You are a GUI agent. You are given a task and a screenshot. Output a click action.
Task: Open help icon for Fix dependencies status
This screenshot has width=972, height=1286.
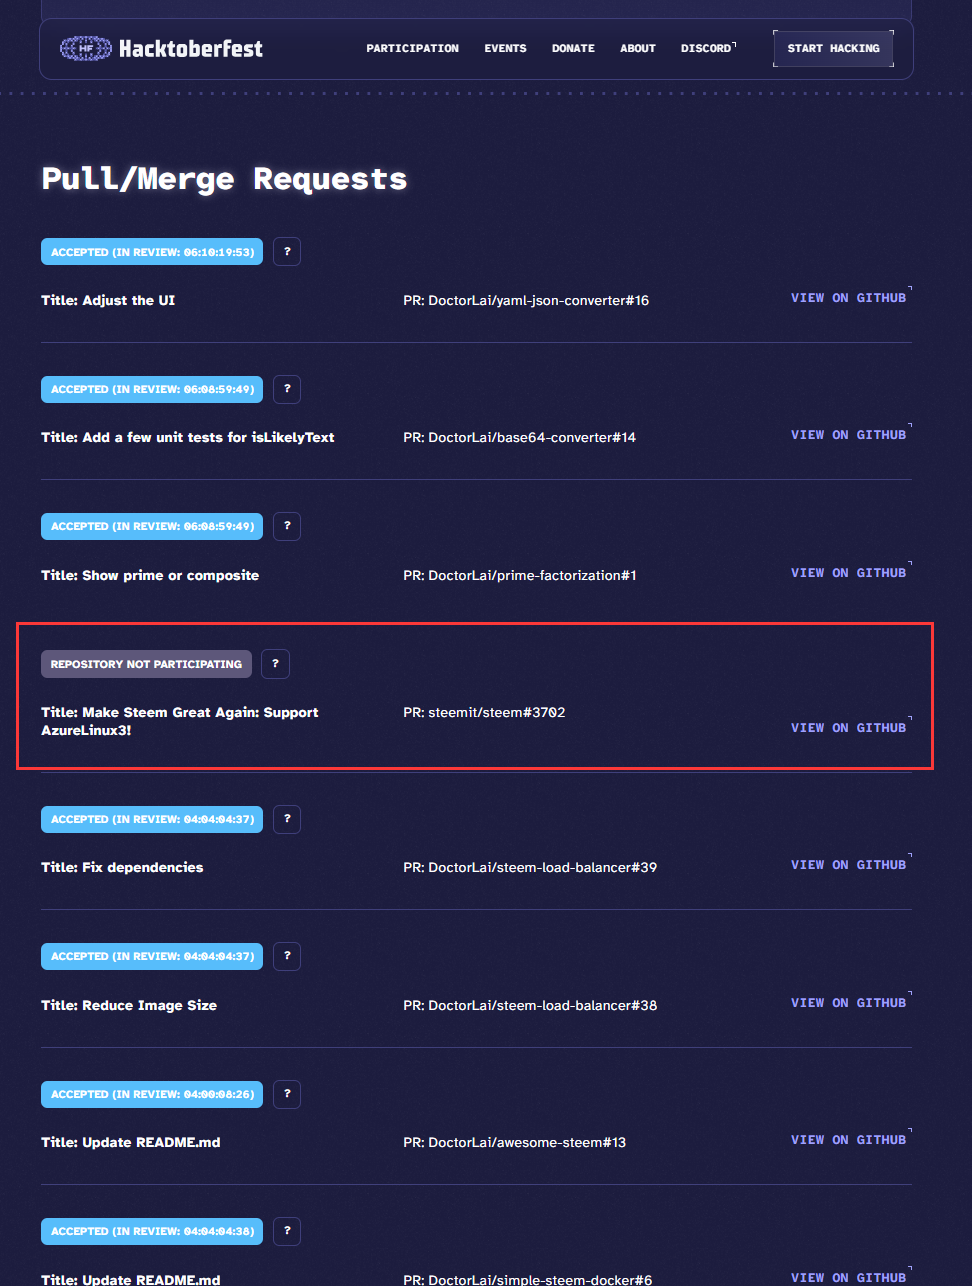(287, 819)
